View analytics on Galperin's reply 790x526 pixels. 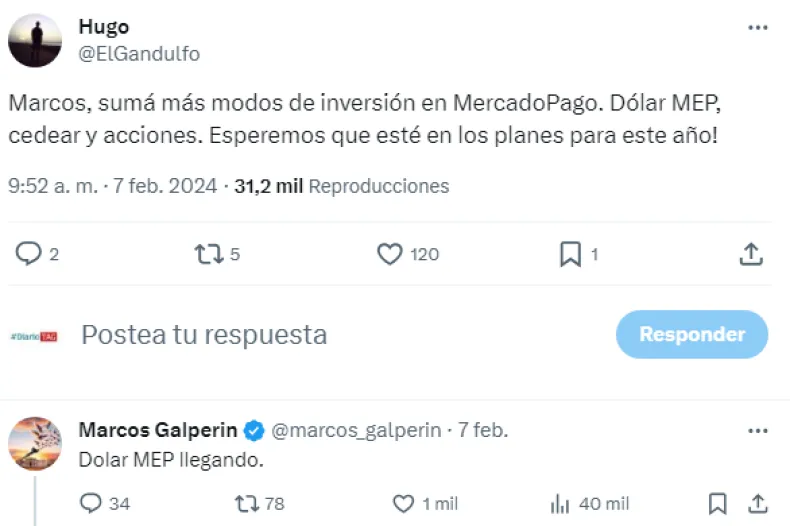click(x=560, y=502)
